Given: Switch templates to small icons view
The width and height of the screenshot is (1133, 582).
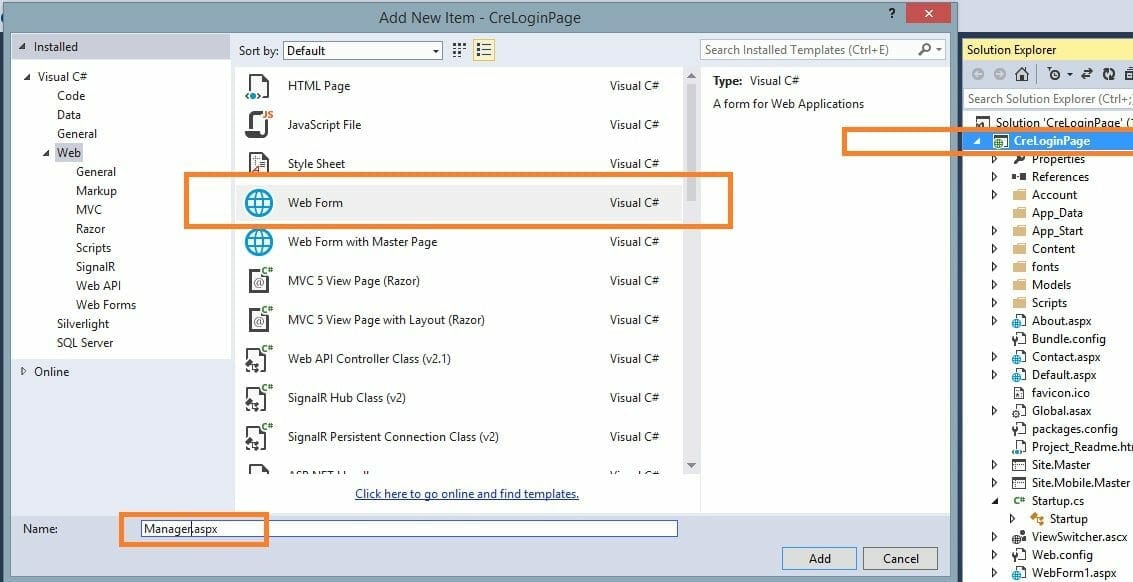Looking at the screenshot, I should (x=460, y=50).
